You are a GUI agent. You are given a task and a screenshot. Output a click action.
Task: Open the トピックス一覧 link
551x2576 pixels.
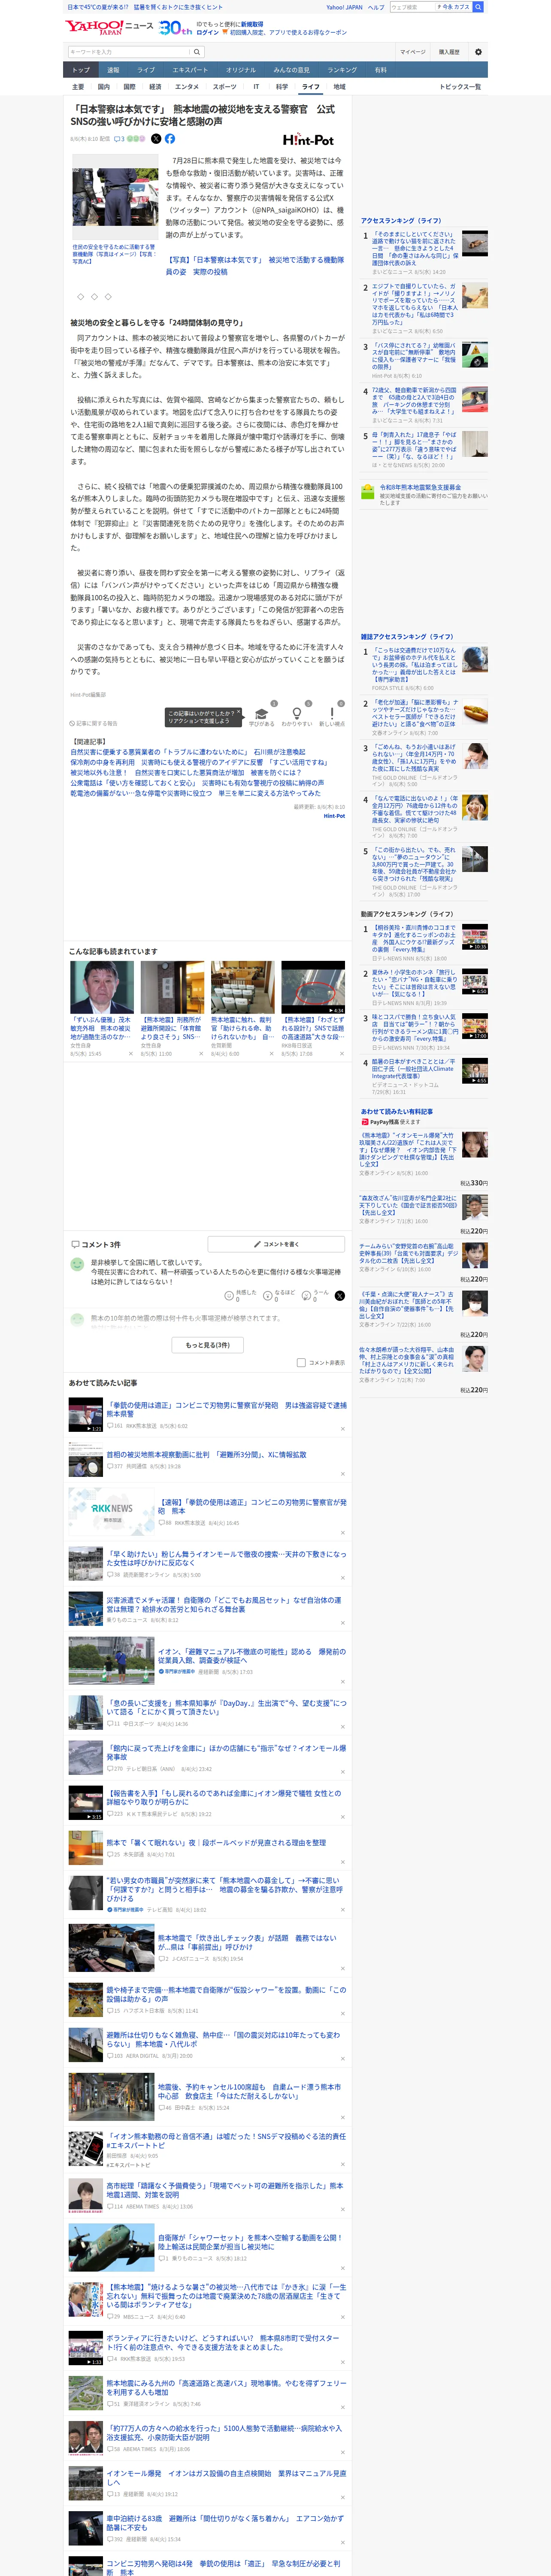pos(460,87)
